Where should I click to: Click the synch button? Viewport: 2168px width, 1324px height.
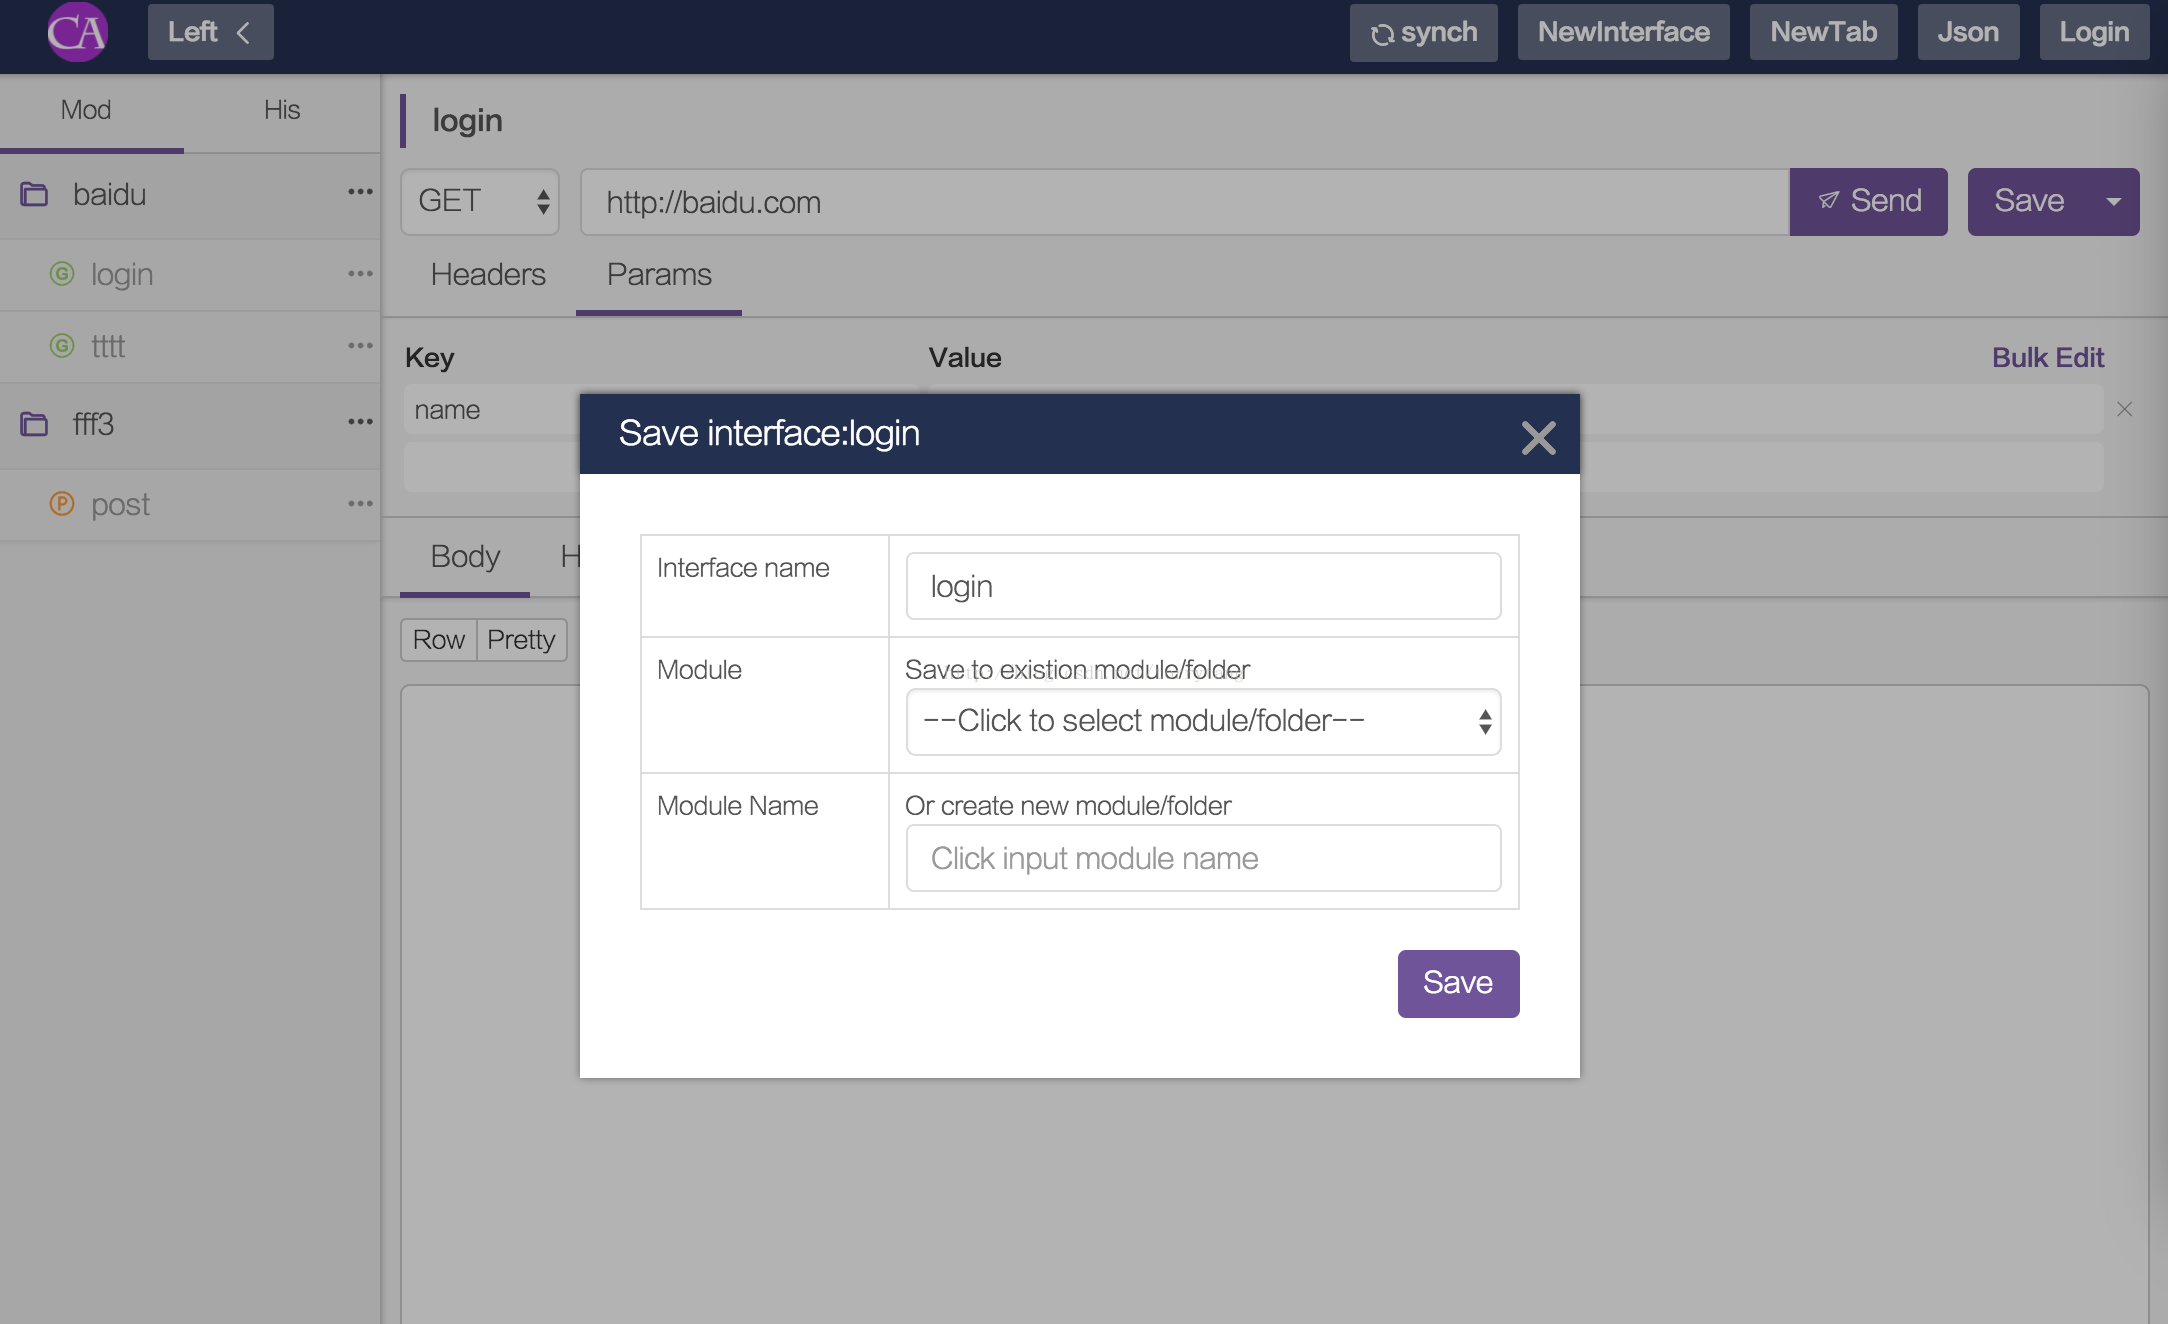(1423, 32)
